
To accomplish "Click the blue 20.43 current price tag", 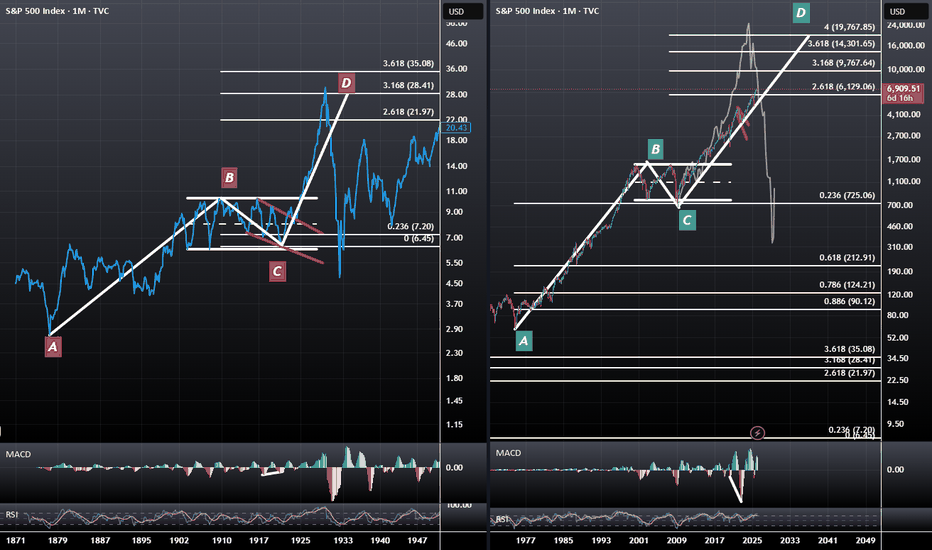I will tap(456, 128).
